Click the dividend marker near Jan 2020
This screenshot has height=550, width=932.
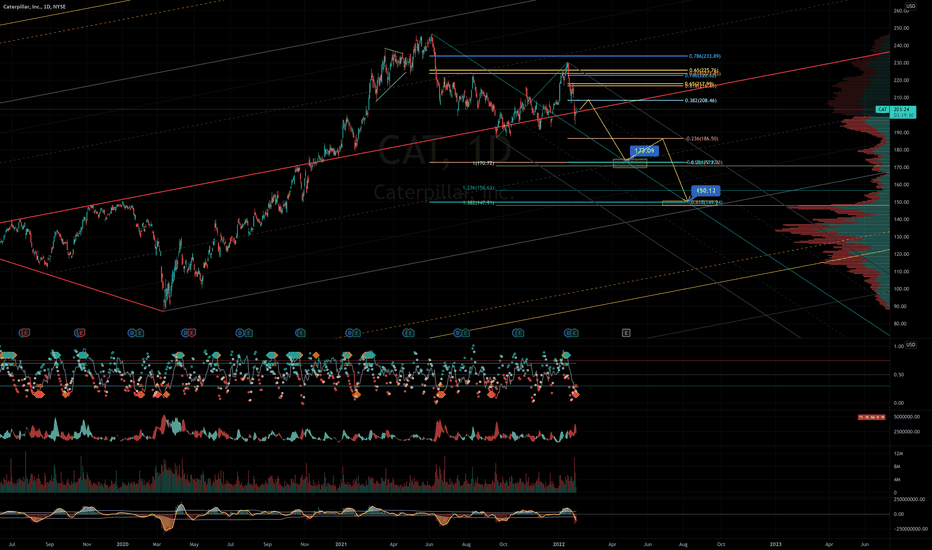click(131, 333)
